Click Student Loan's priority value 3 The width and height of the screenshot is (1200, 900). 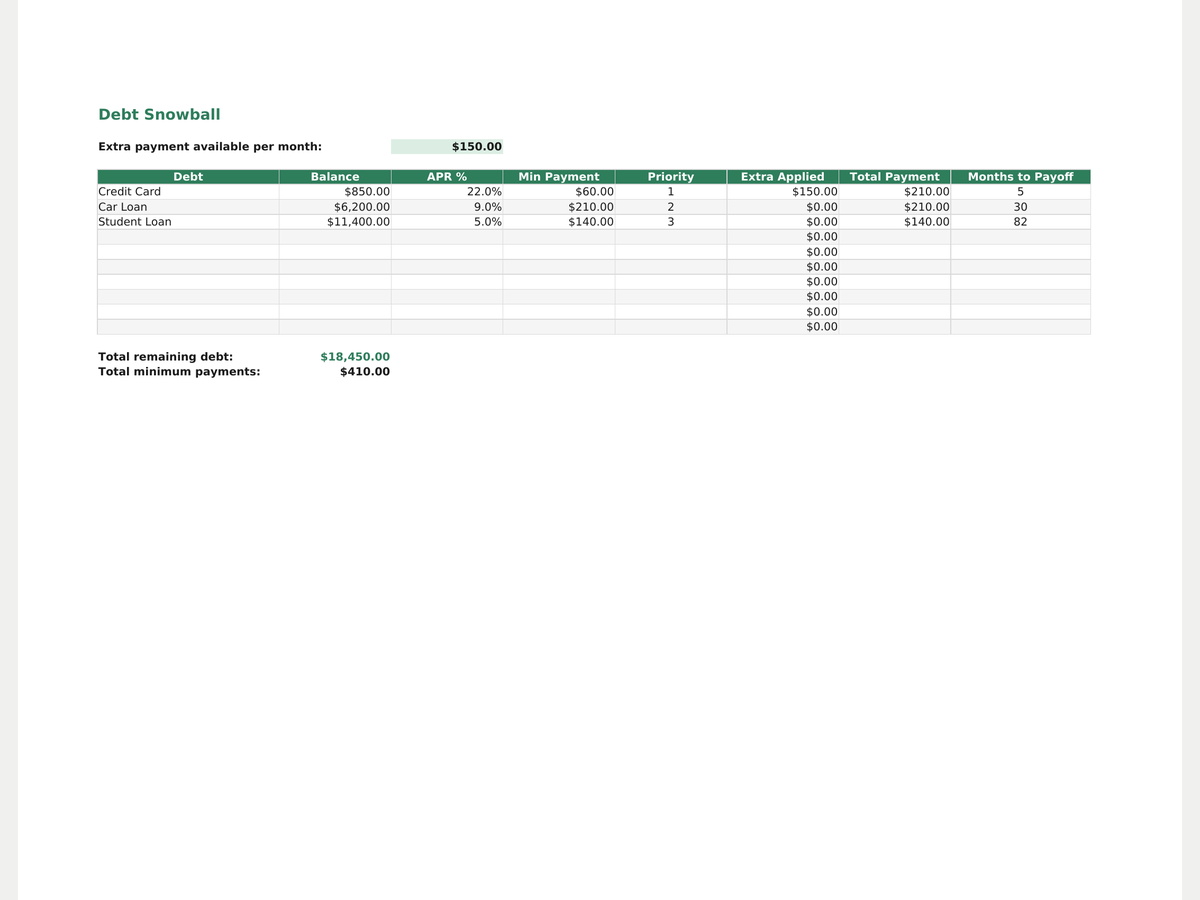671,222
